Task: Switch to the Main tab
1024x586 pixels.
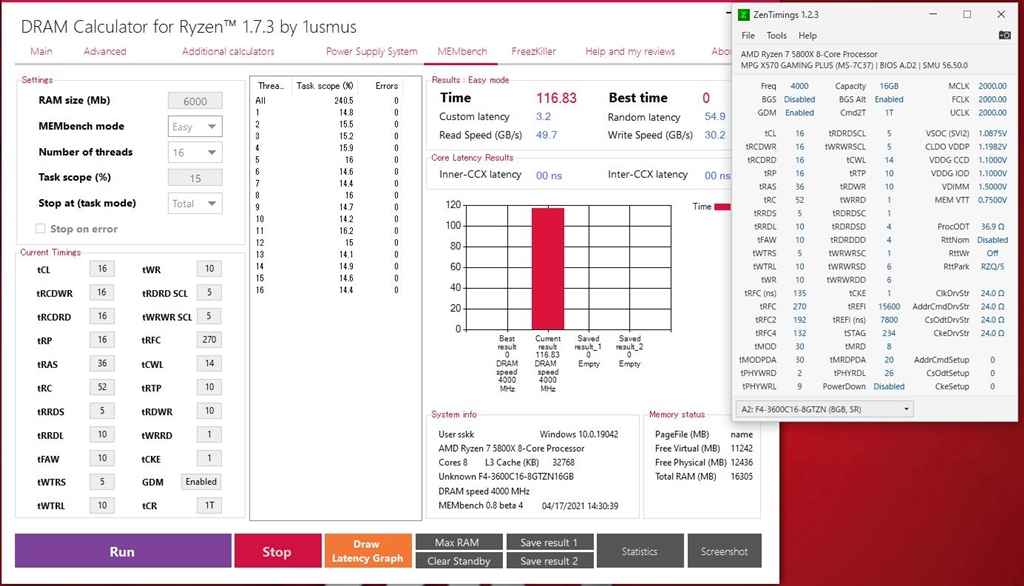Action: 41,52
